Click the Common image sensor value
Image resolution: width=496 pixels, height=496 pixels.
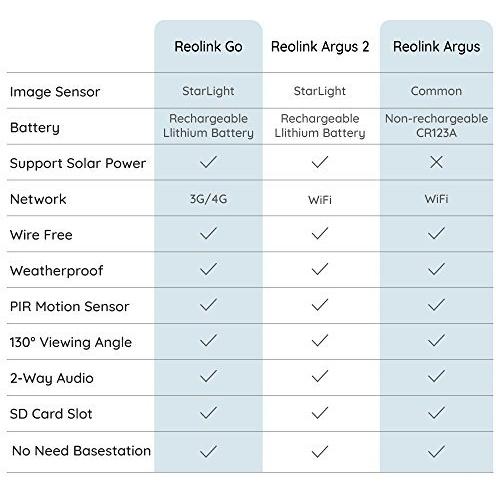coord(436,91)
